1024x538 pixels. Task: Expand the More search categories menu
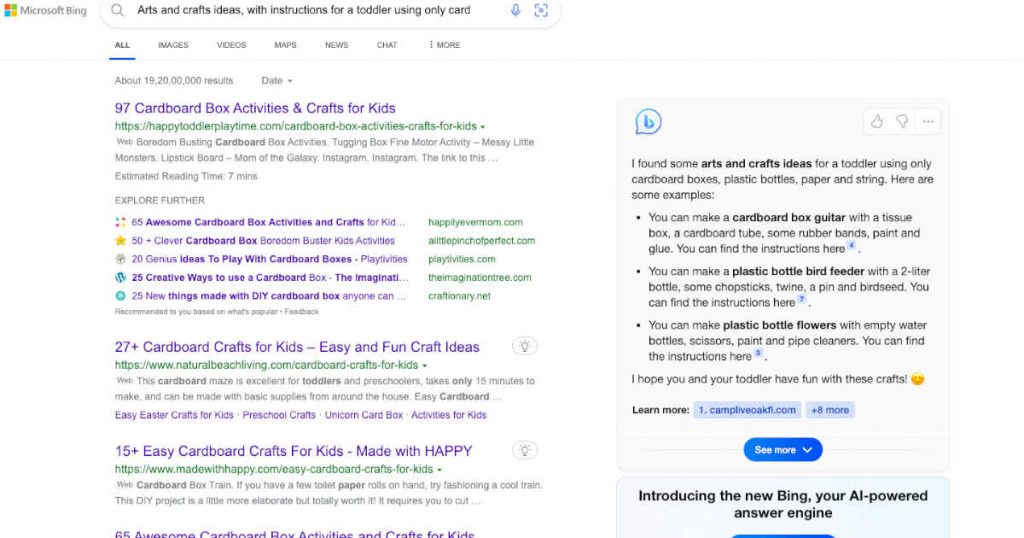[x=445, y=45]
